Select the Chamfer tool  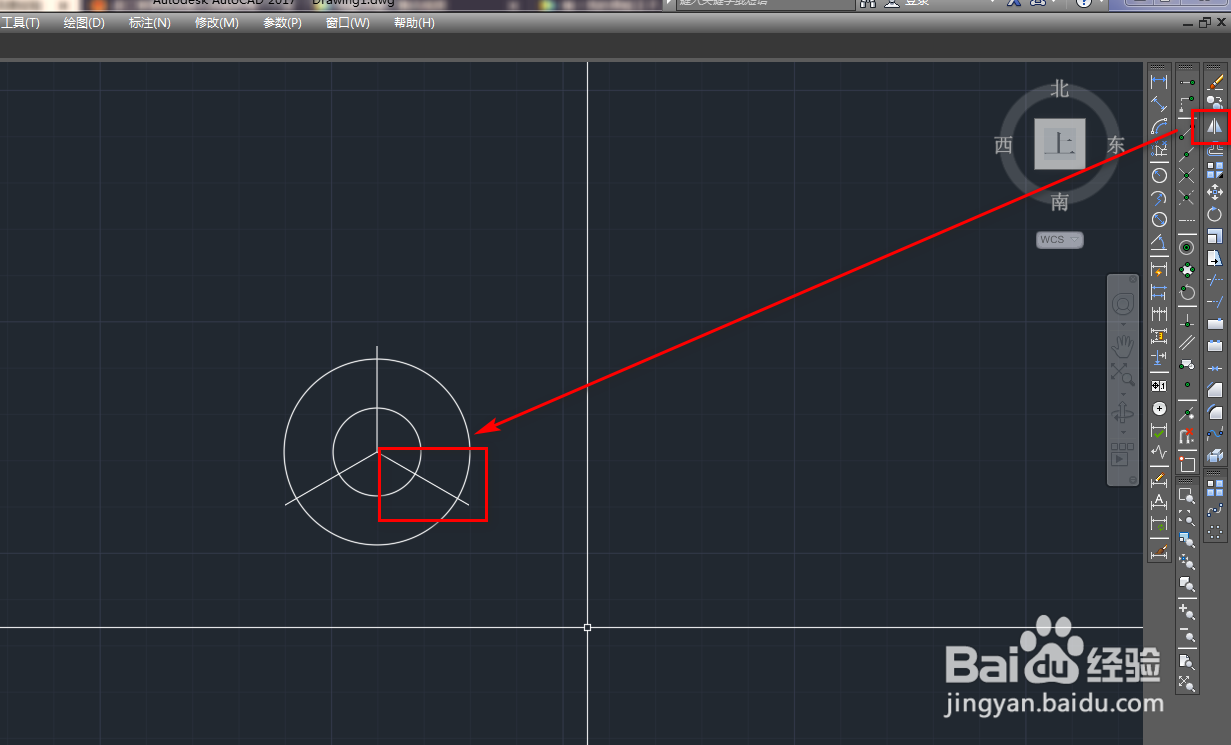click(x=1215, y=388)
